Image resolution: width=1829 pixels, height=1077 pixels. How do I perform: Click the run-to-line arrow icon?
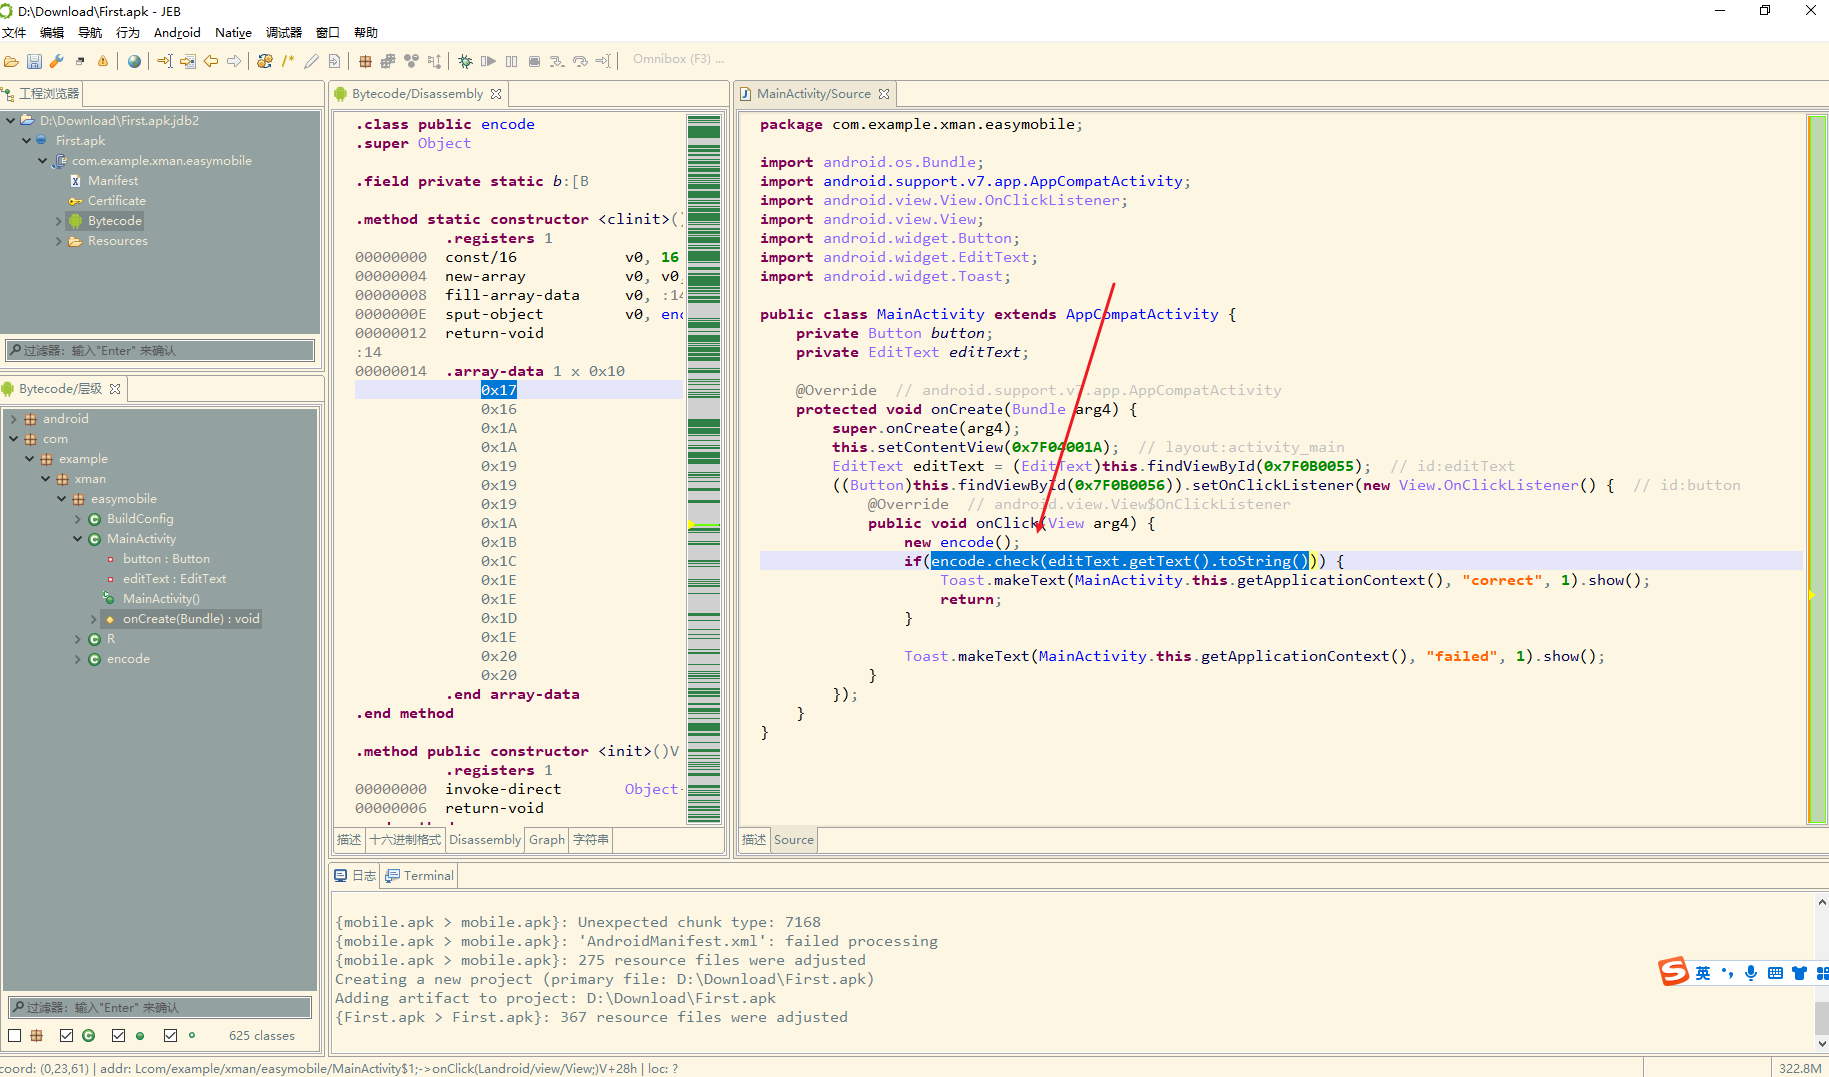pos(603,61)
